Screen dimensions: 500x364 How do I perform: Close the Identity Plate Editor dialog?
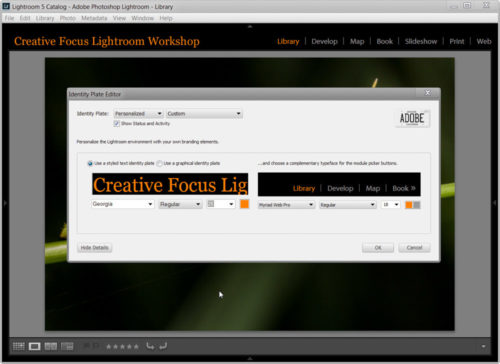tap(428, 93)
